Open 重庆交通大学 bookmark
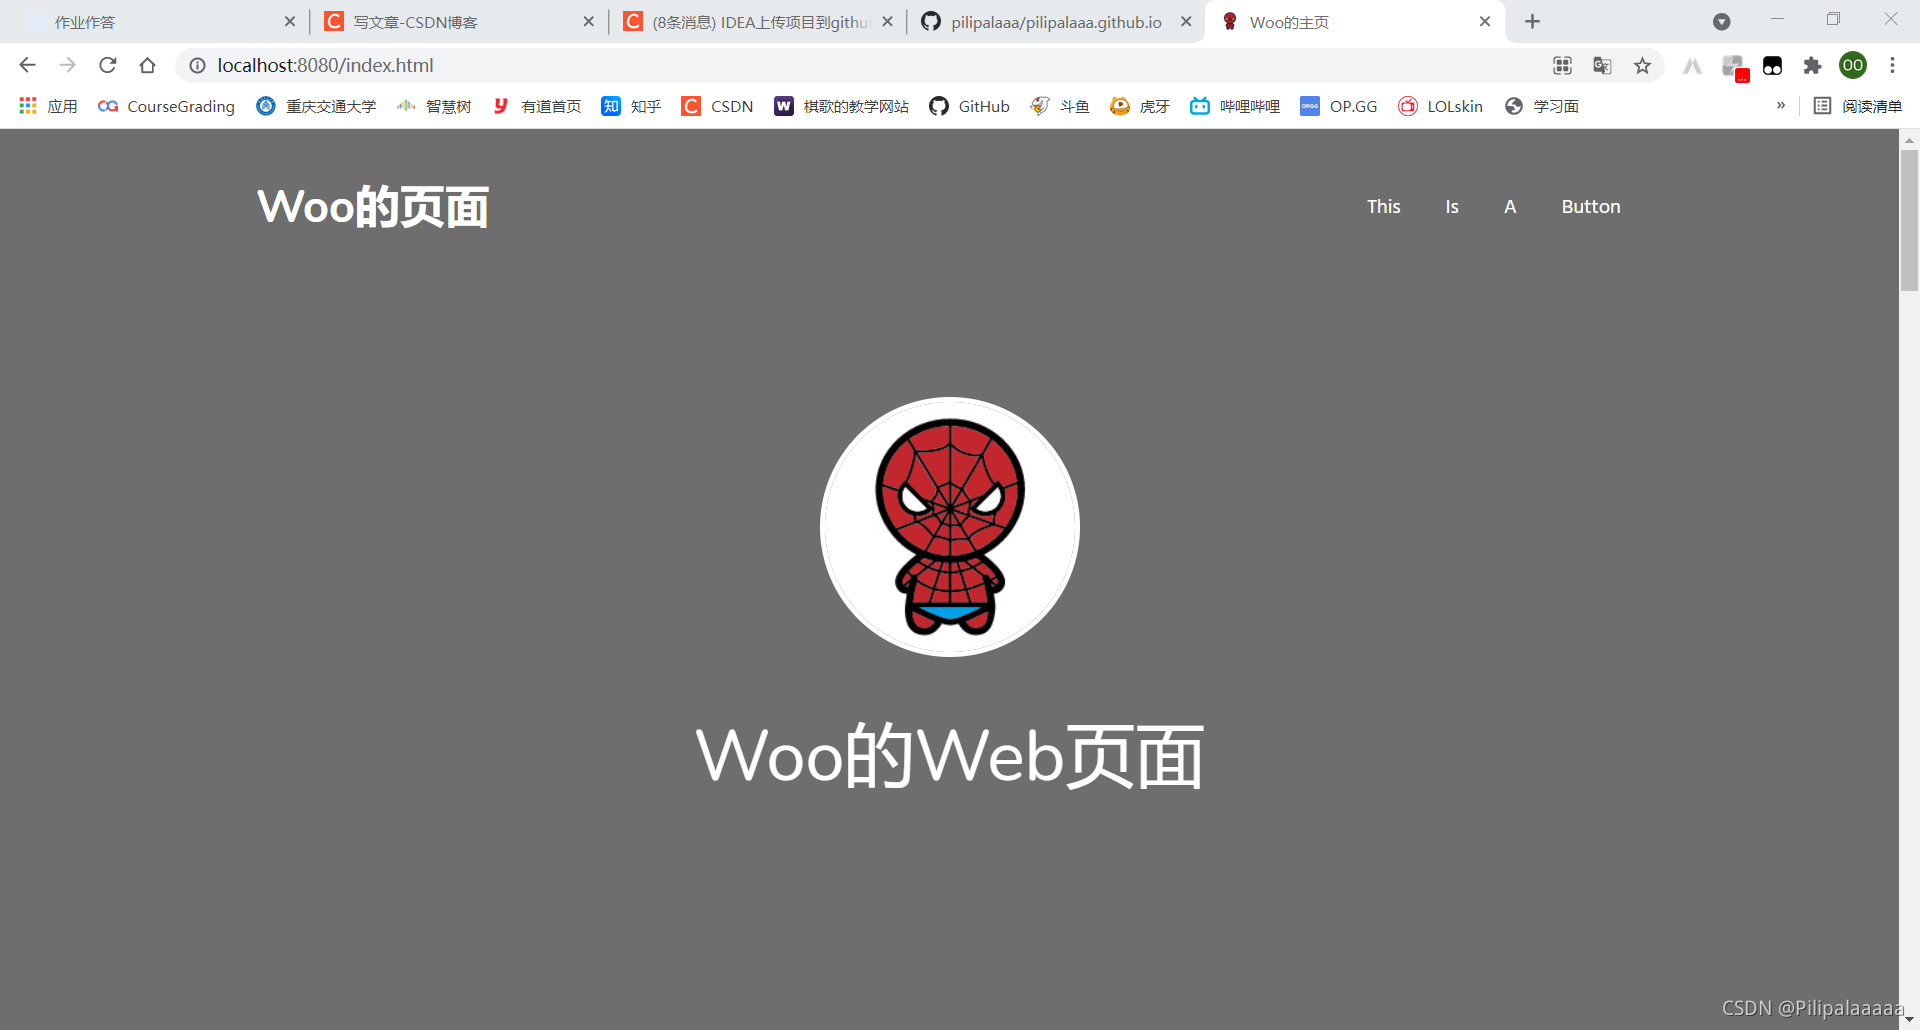Viewport: 1920px width, 1030px height. click(316, 106)
